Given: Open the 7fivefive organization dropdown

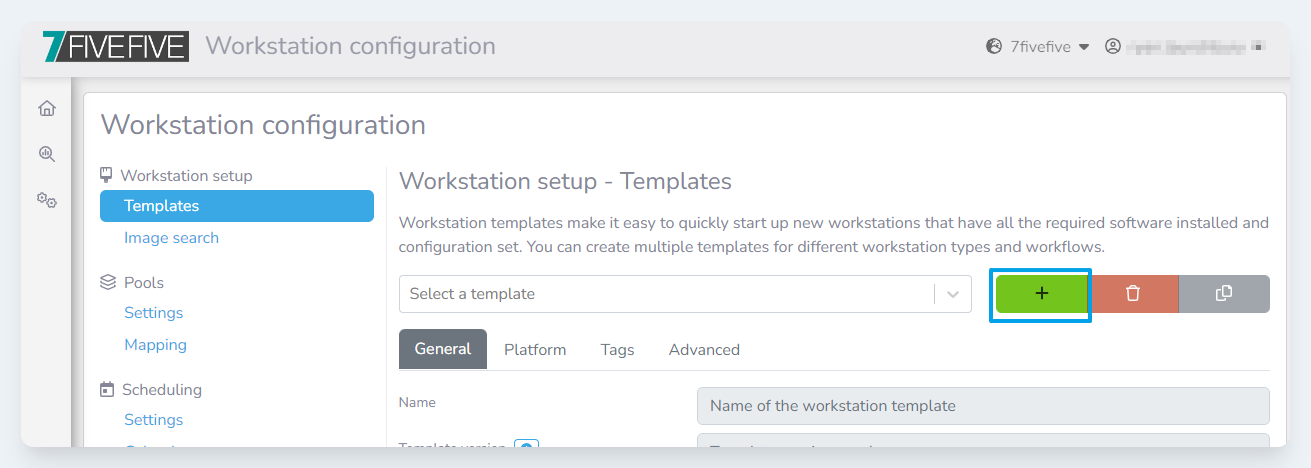Looking at the screenshot, I should tap(1037, 46).
